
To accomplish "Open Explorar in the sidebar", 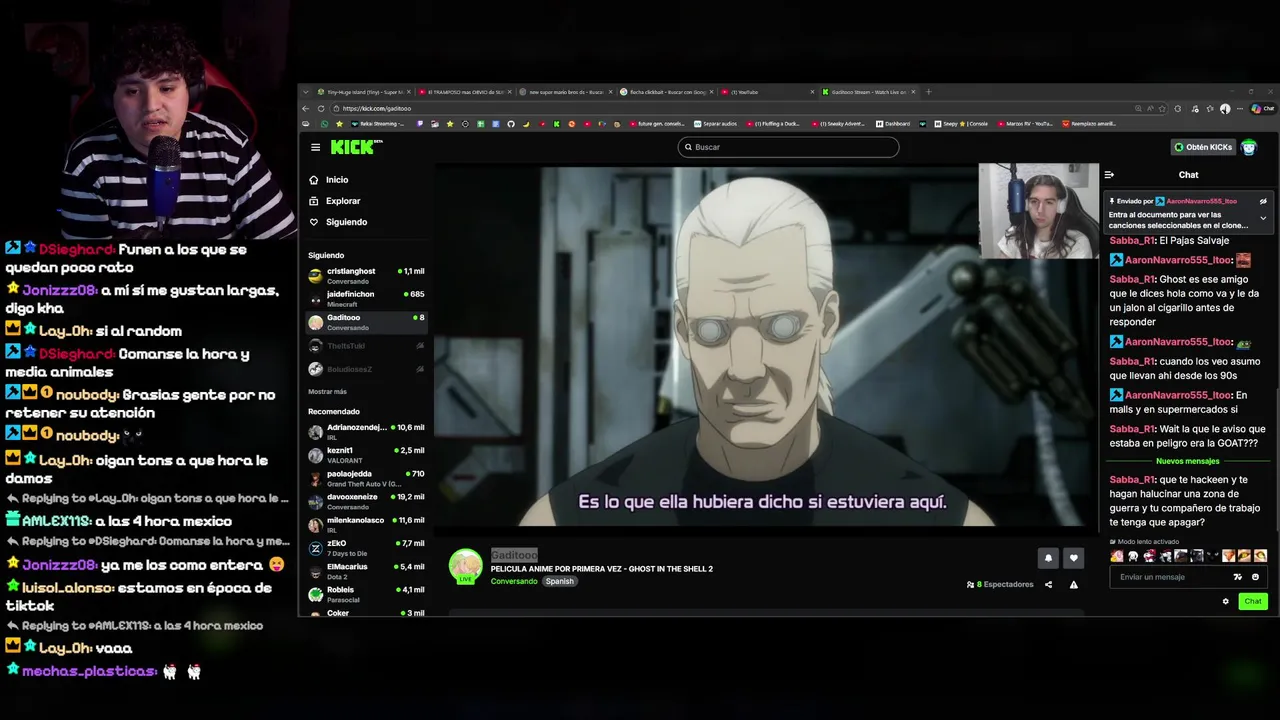I will [343, 201].
